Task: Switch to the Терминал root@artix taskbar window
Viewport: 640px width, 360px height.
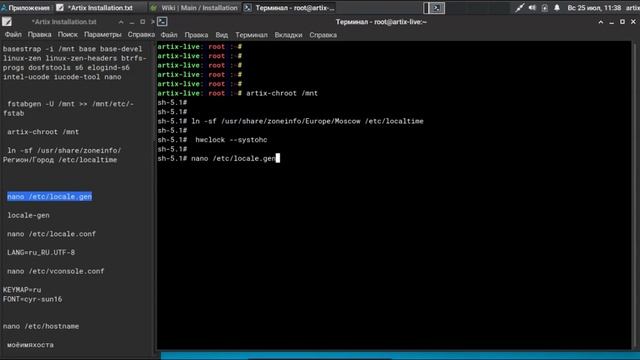Action: 290,8
